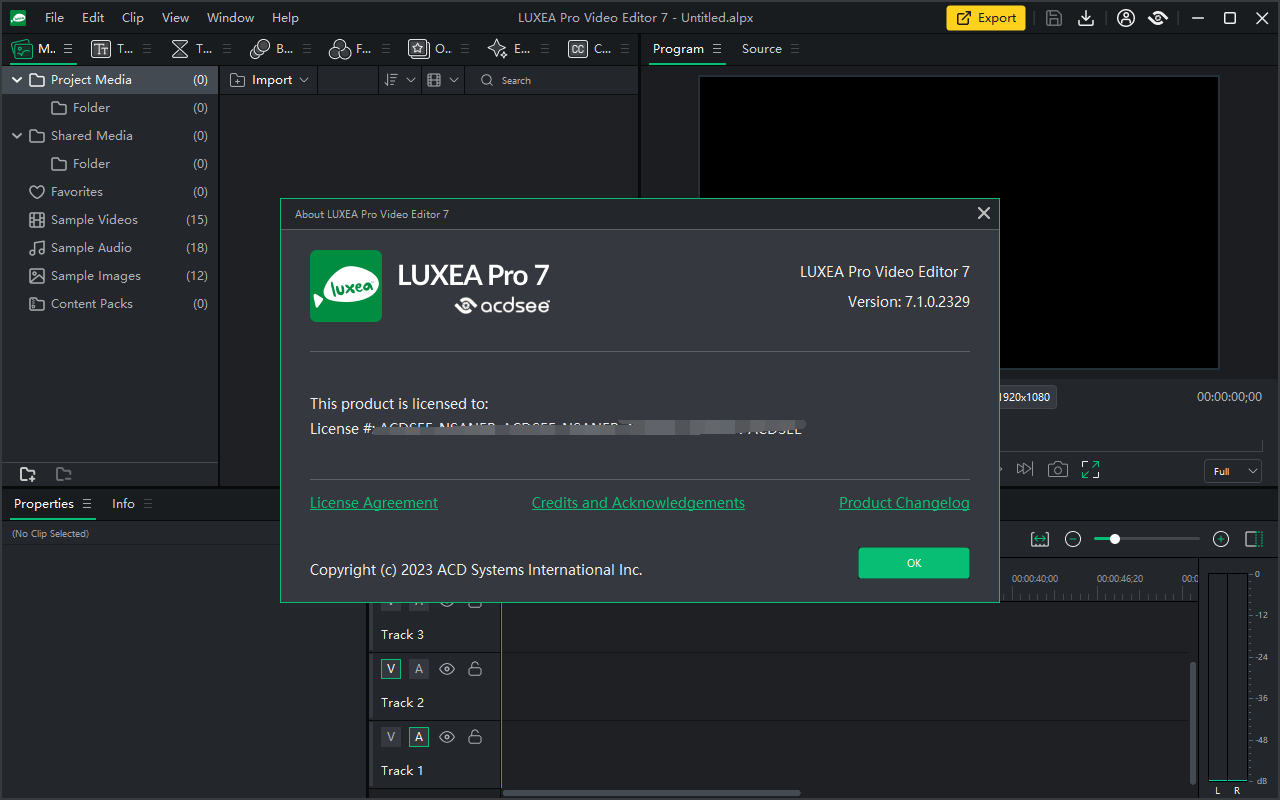The image size is (1280, 800).
Task: Enter fullscreen preview with the expand icon
Action: click(1090, 468)
